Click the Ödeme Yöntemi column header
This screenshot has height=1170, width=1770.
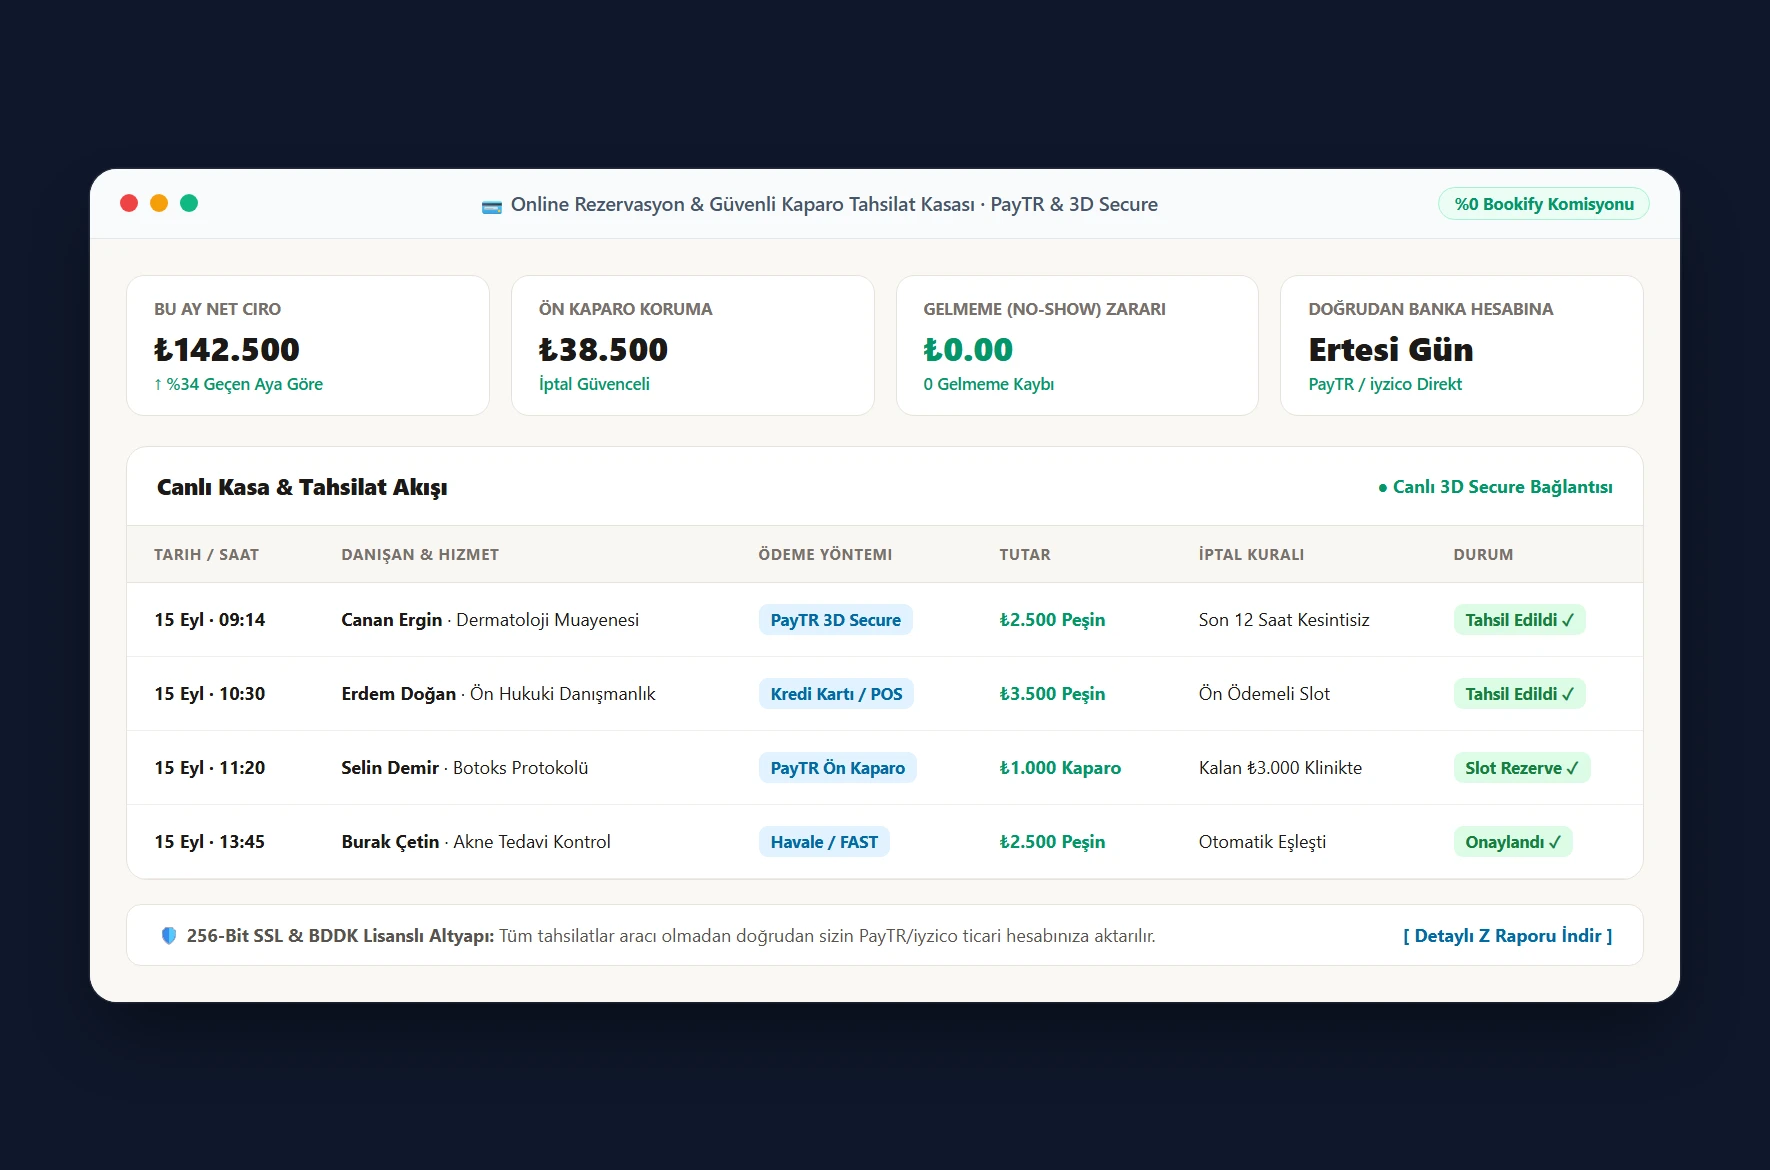click(825, 555)
